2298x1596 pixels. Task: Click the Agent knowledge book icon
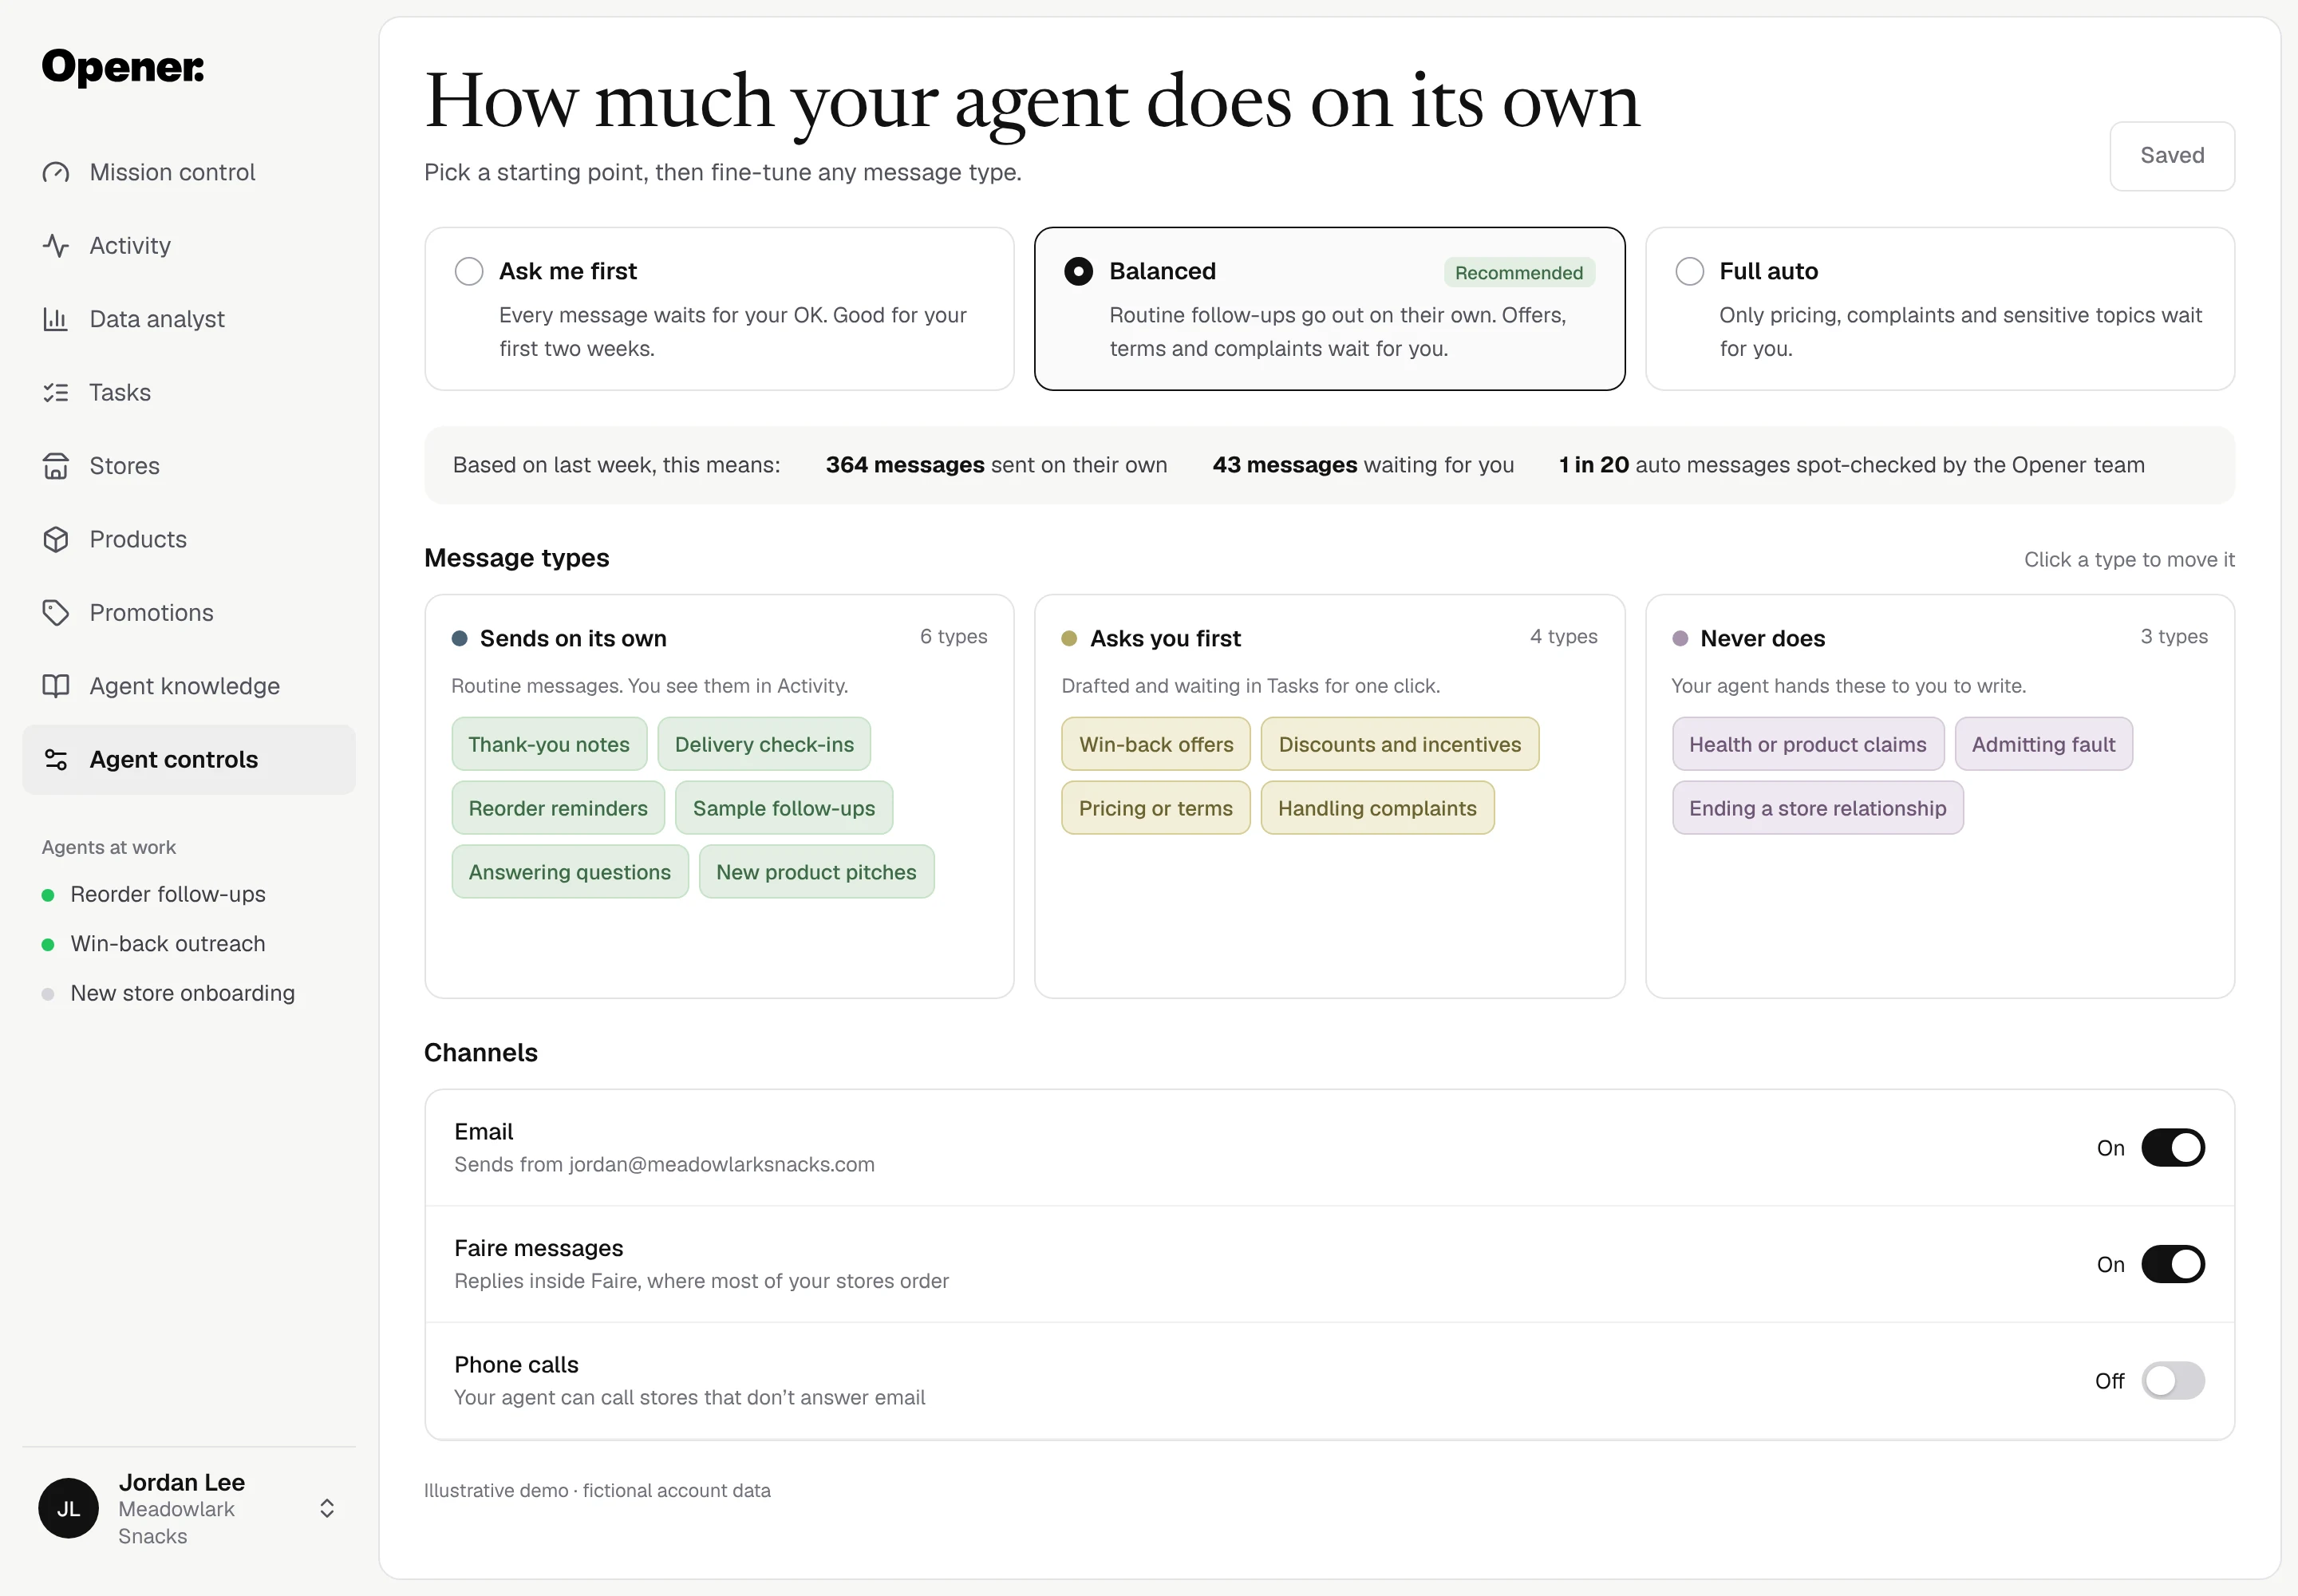click(x=56, y=686)
